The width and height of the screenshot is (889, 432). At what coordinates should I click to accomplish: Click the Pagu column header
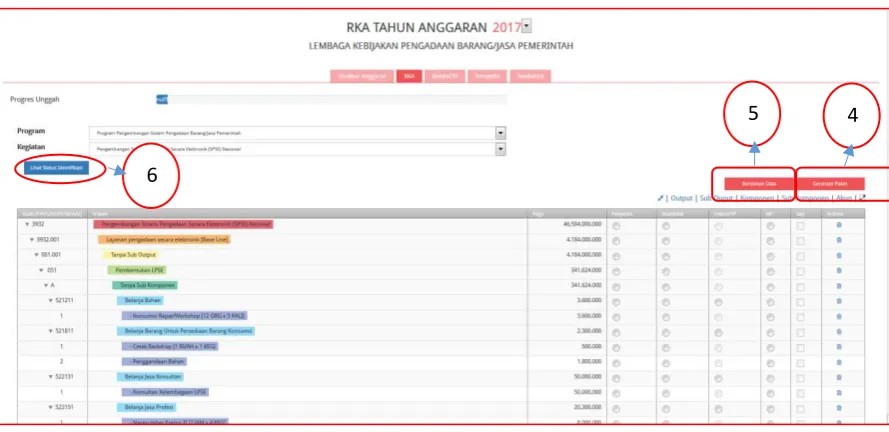567,214
